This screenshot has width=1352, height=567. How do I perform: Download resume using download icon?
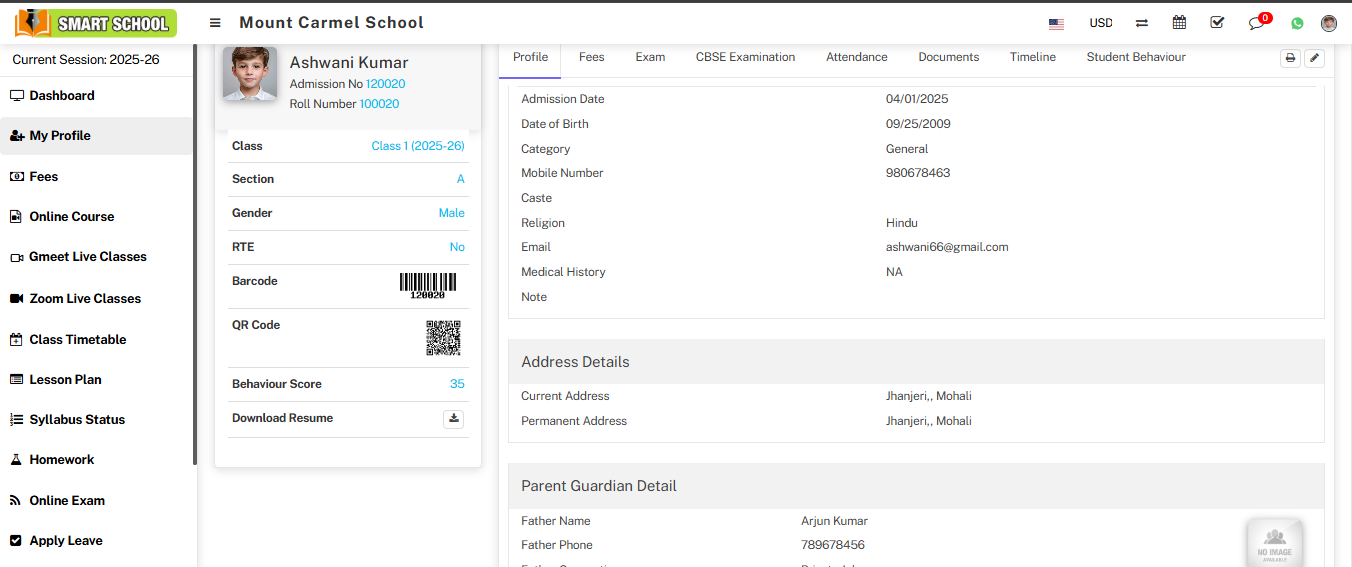coord(454,419)
